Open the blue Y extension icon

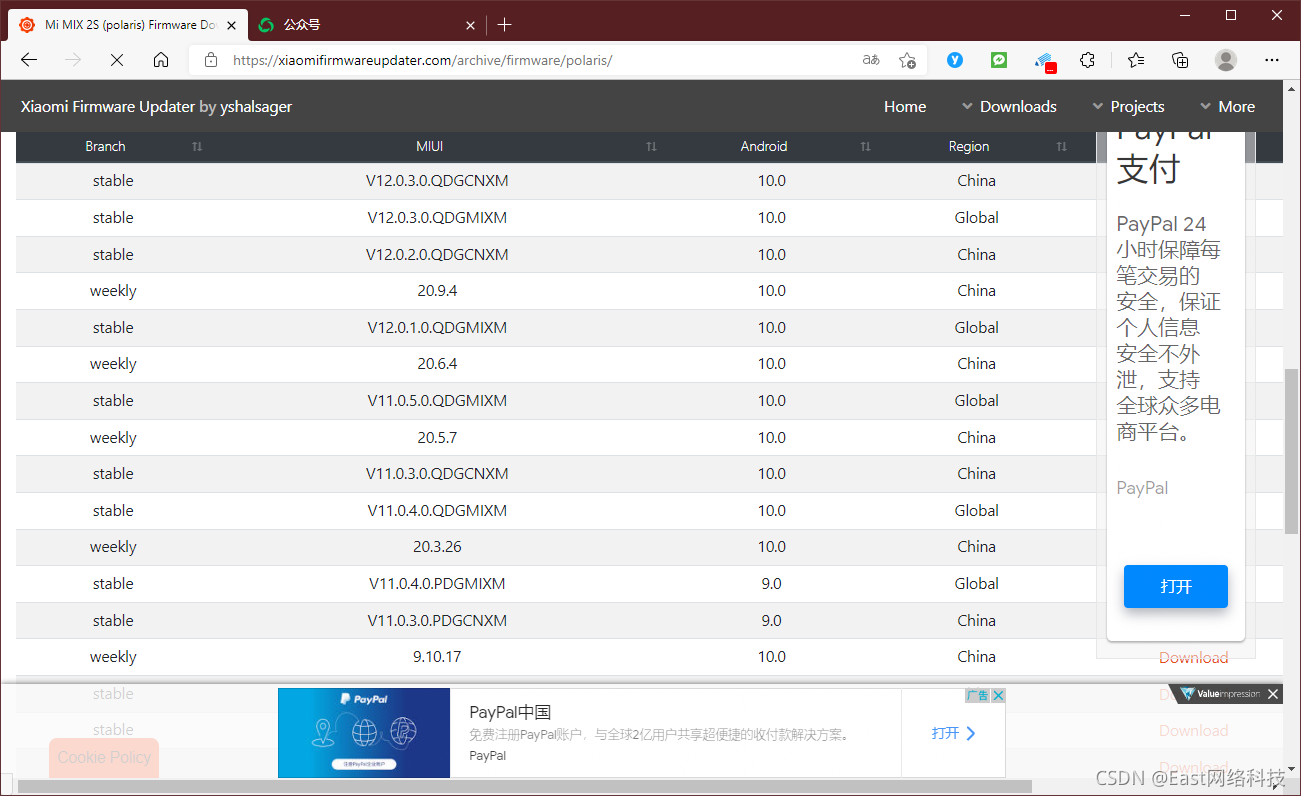pos(955,60)
